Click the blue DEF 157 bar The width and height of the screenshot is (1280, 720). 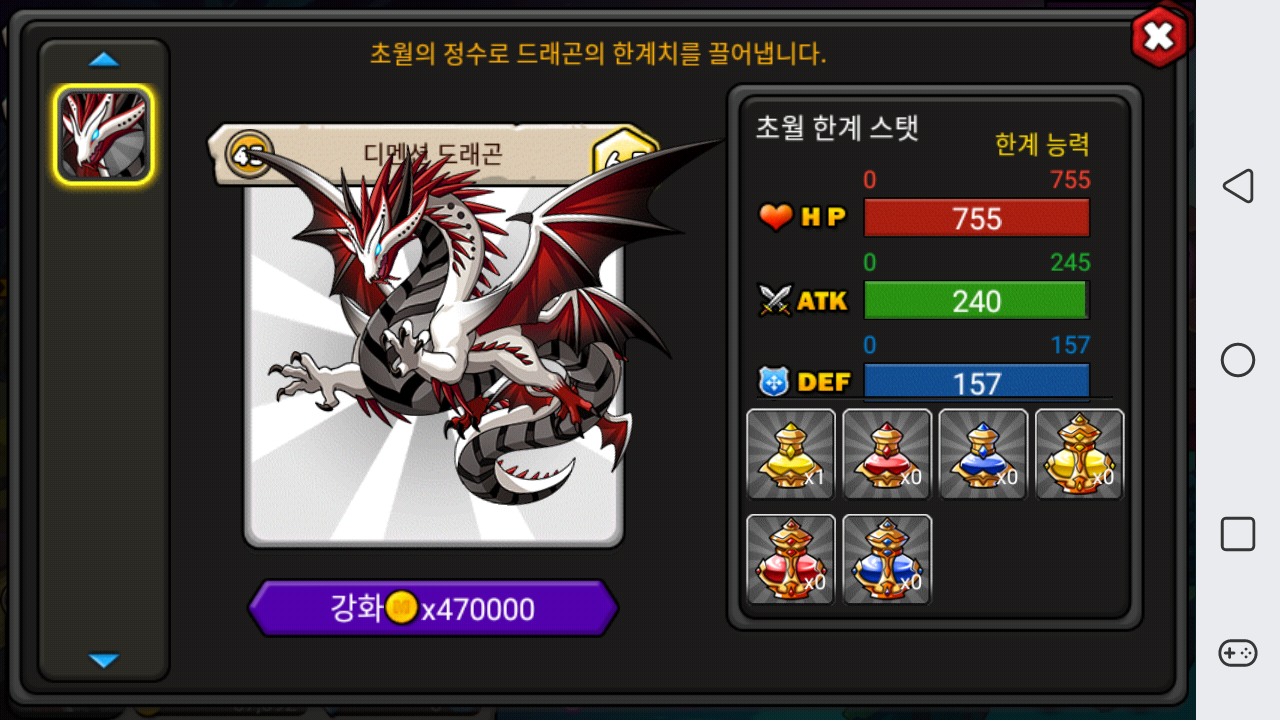pos(976,382)
